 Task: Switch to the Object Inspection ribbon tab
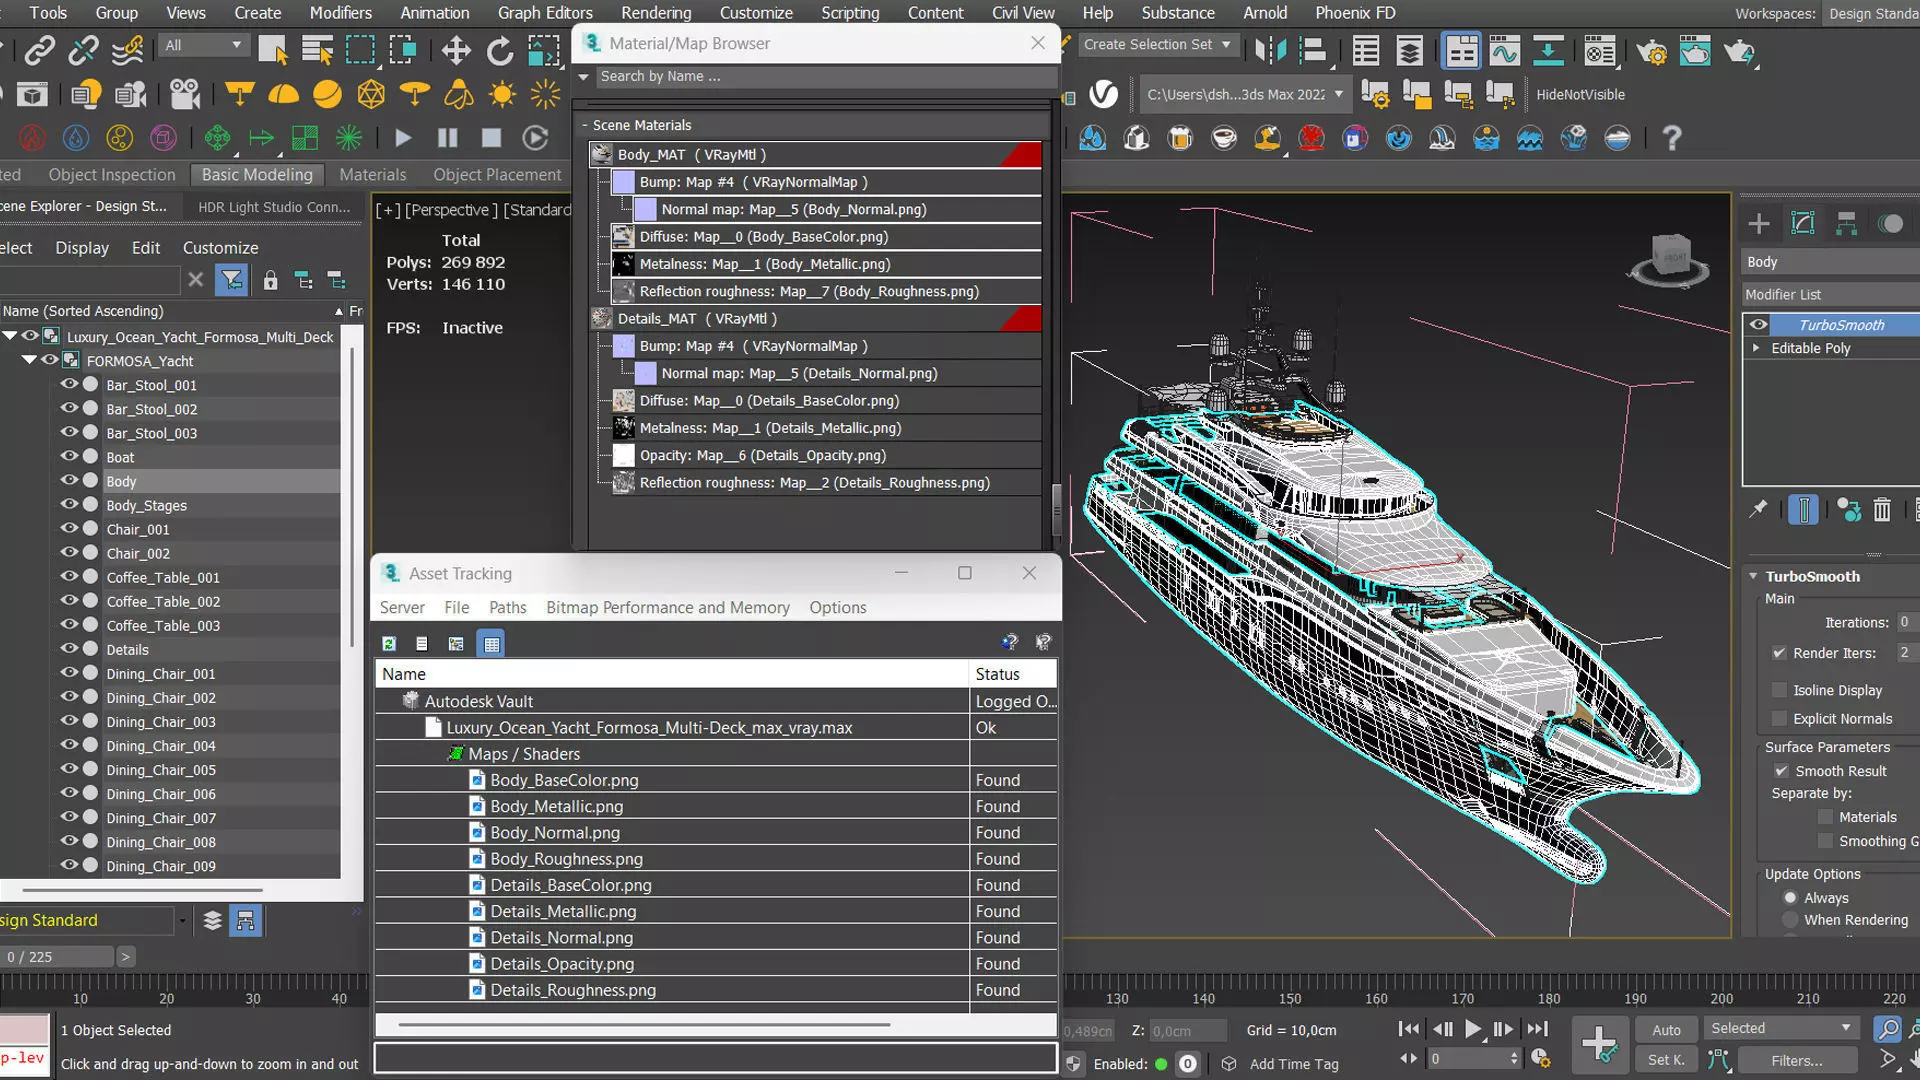pyautogui.click(x=112, y=174)
